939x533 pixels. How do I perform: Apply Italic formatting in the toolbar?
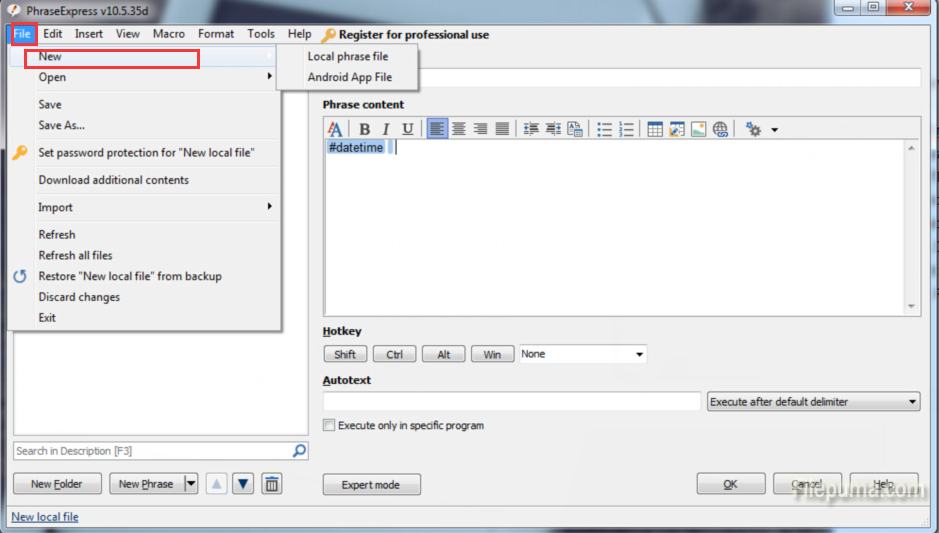tap(386, 129)
